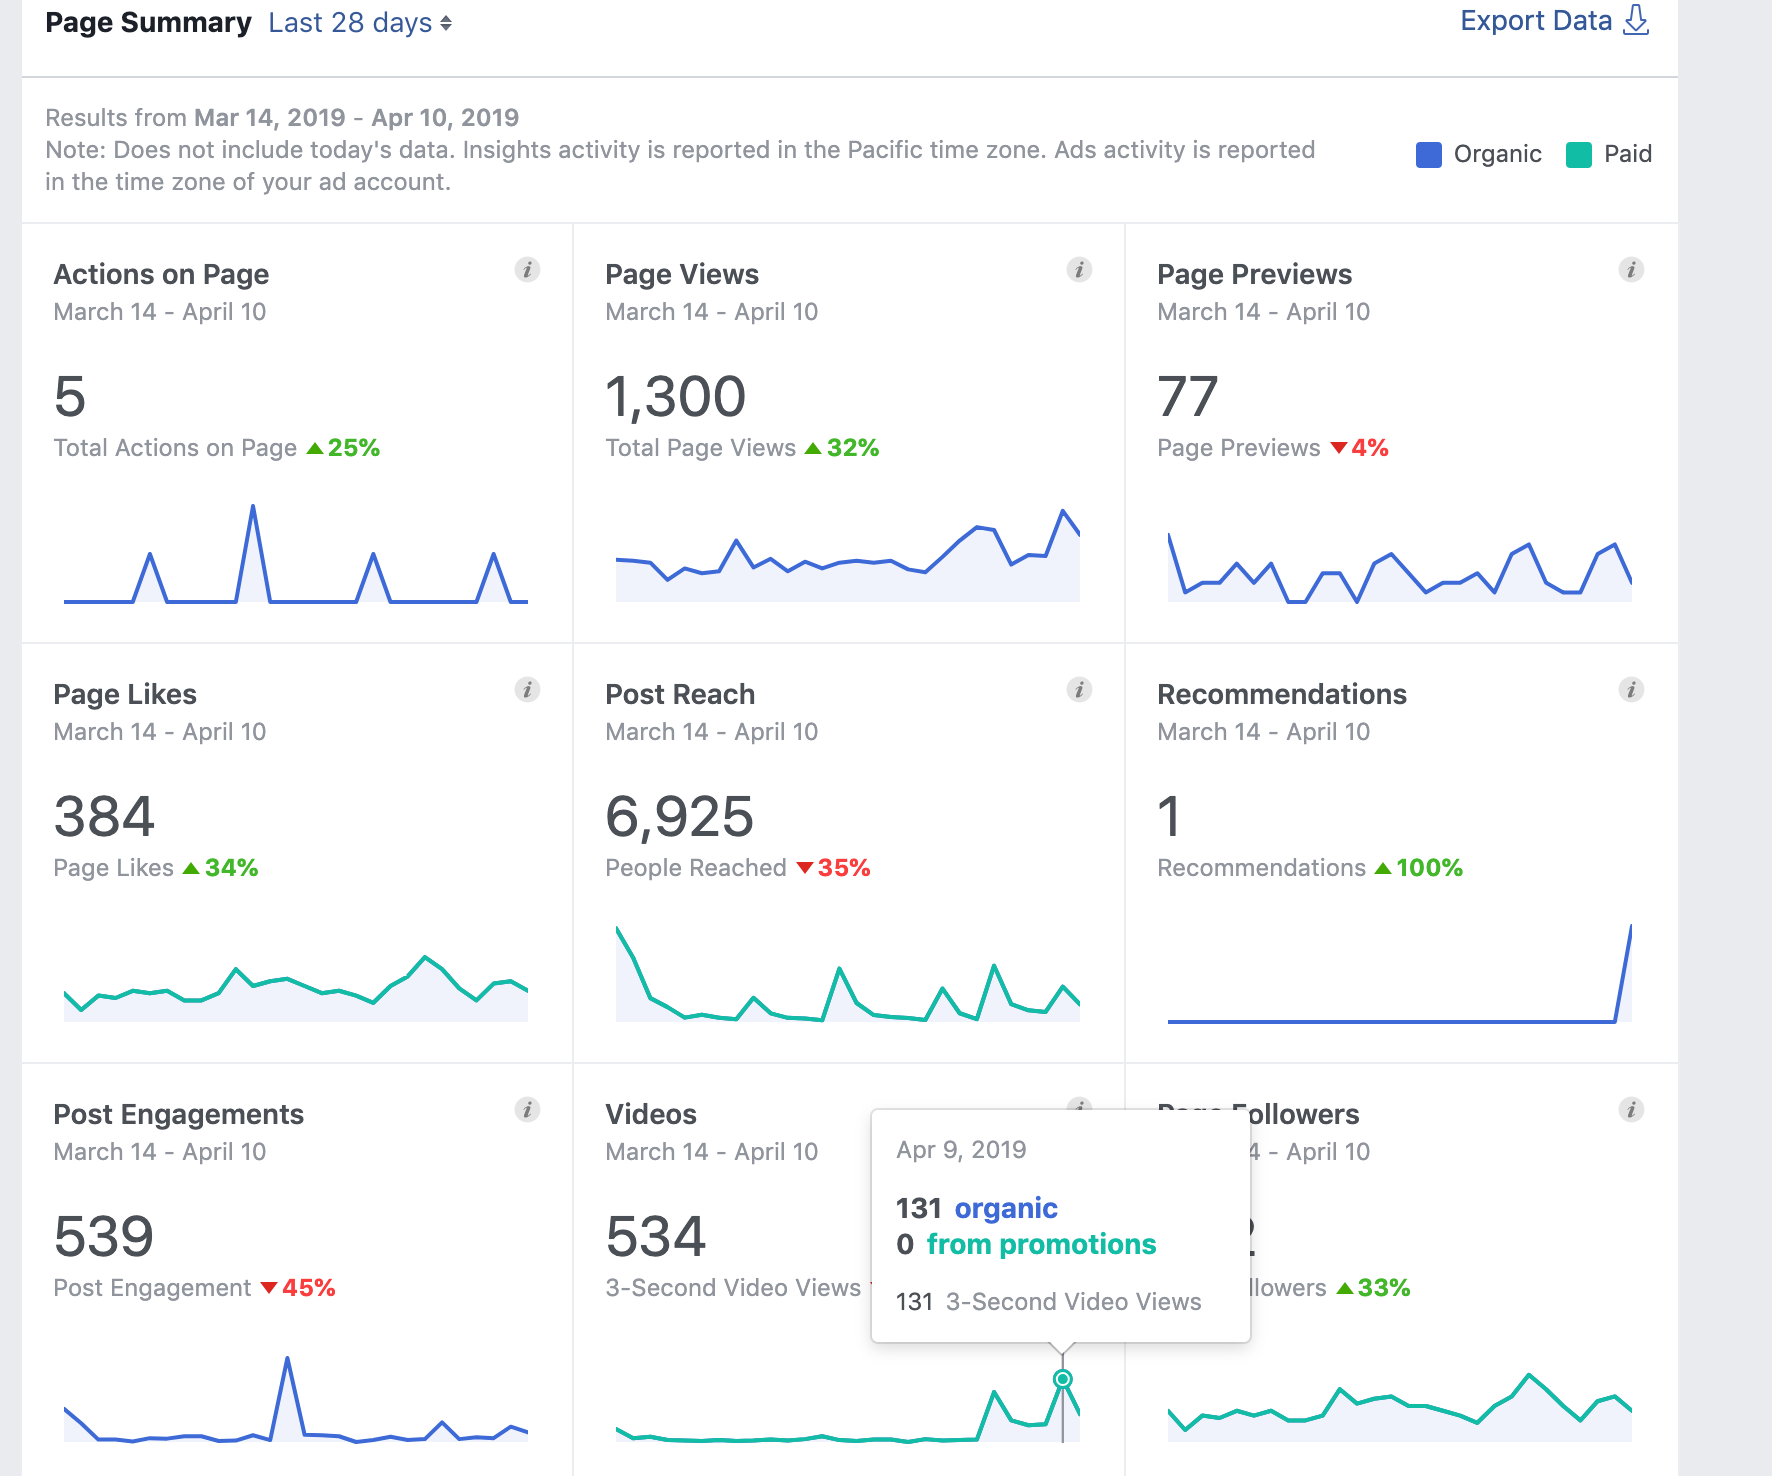
Task: Click the Recommendations card title
Action: point(1281,694)
